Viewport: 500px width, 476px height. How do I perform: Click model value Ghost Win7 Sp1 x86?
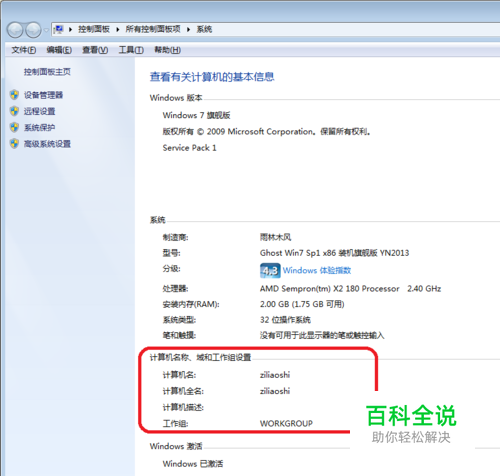(334, 253)
